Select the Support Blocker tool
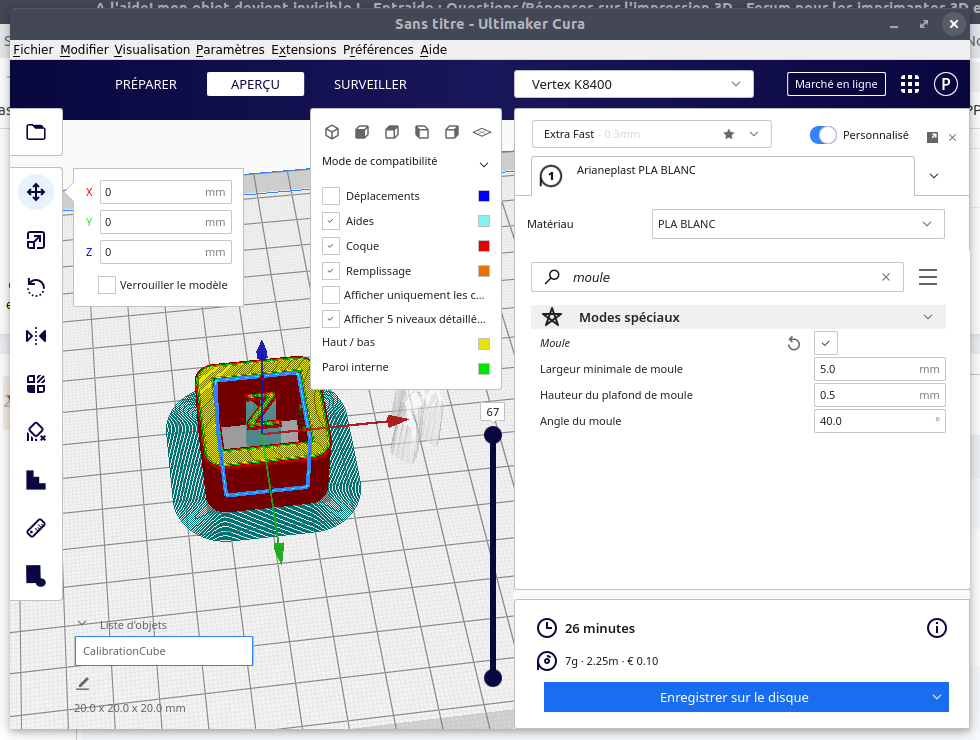Screen dimensions: 980x740 click(x=36, y=432)
